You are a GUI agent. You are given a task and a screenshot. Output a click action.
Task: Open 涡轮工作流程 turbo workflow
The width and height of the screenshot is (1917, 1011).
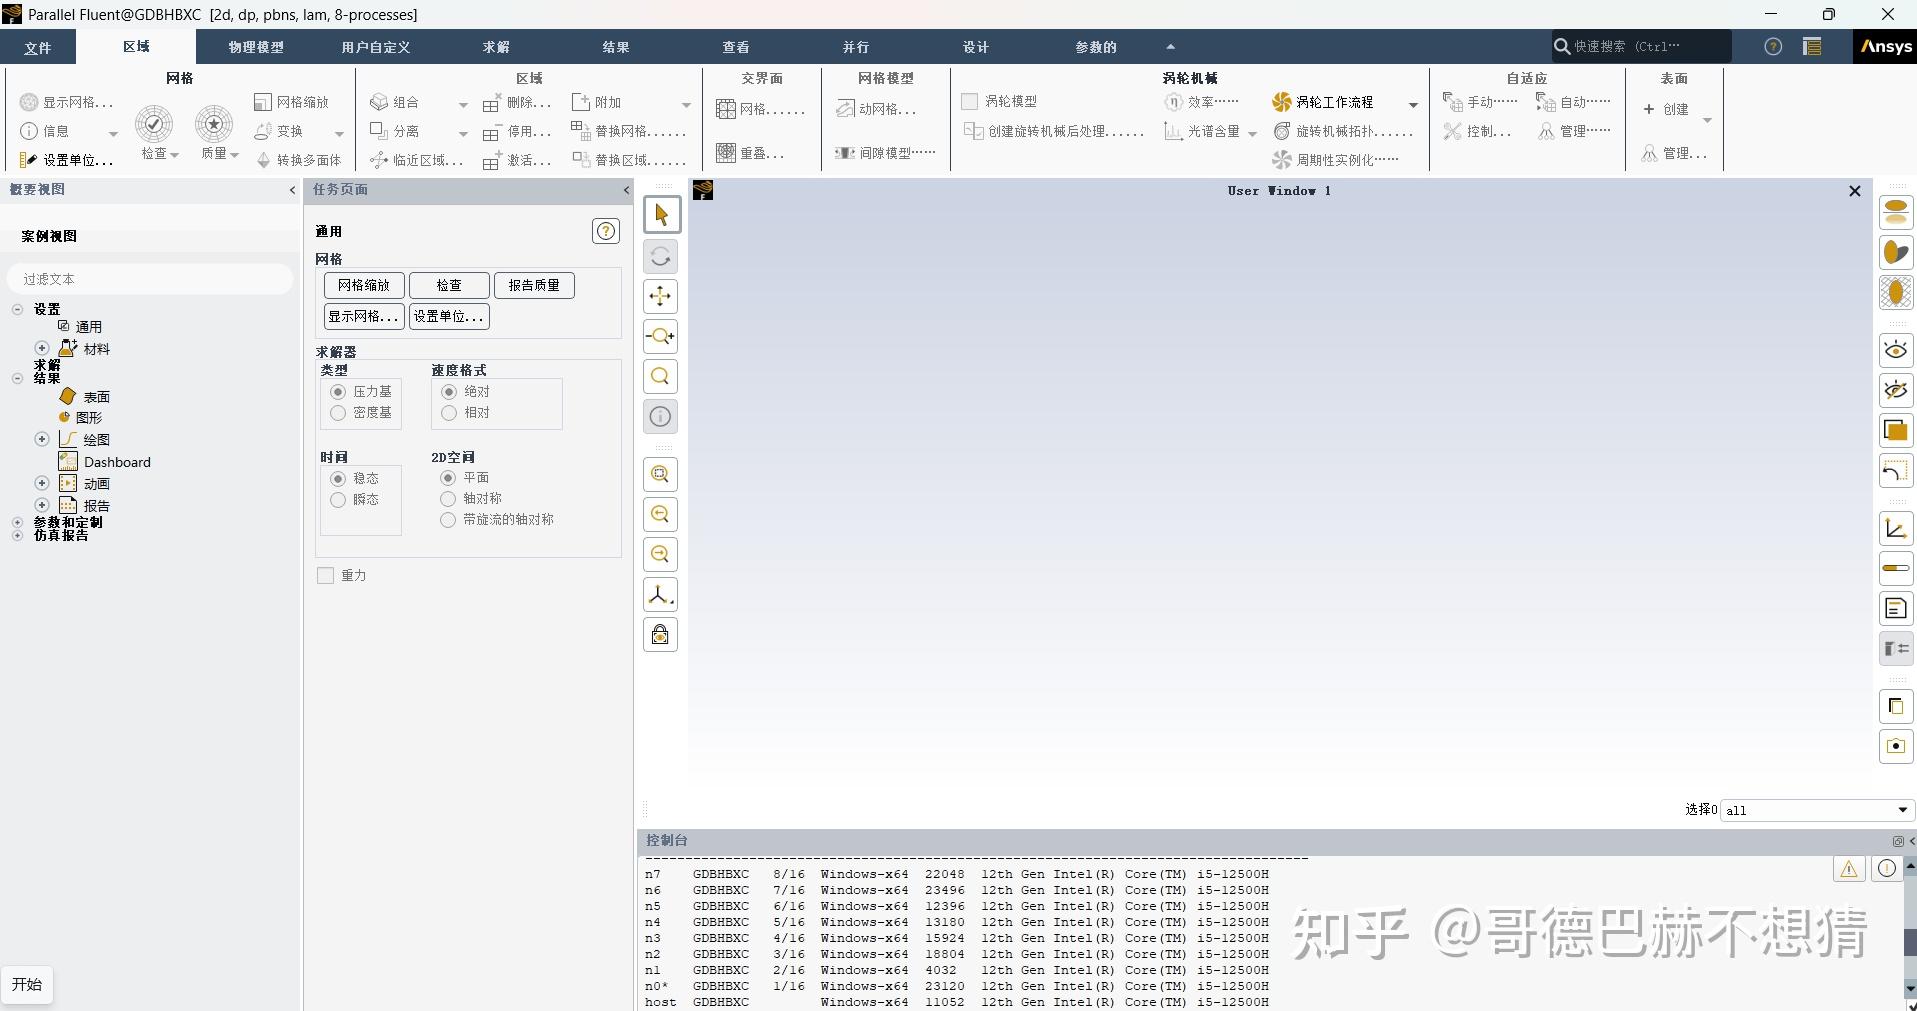(1323, 102)
